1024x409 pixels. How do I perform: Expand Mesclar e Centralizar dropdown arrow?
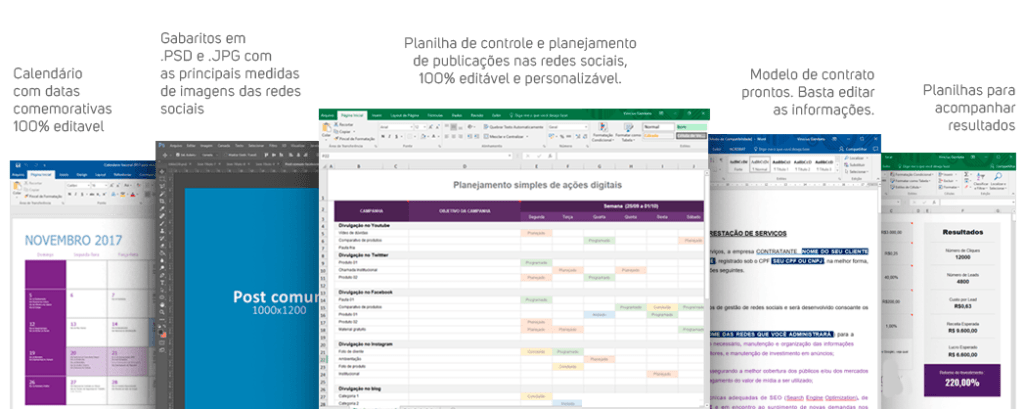527,137
